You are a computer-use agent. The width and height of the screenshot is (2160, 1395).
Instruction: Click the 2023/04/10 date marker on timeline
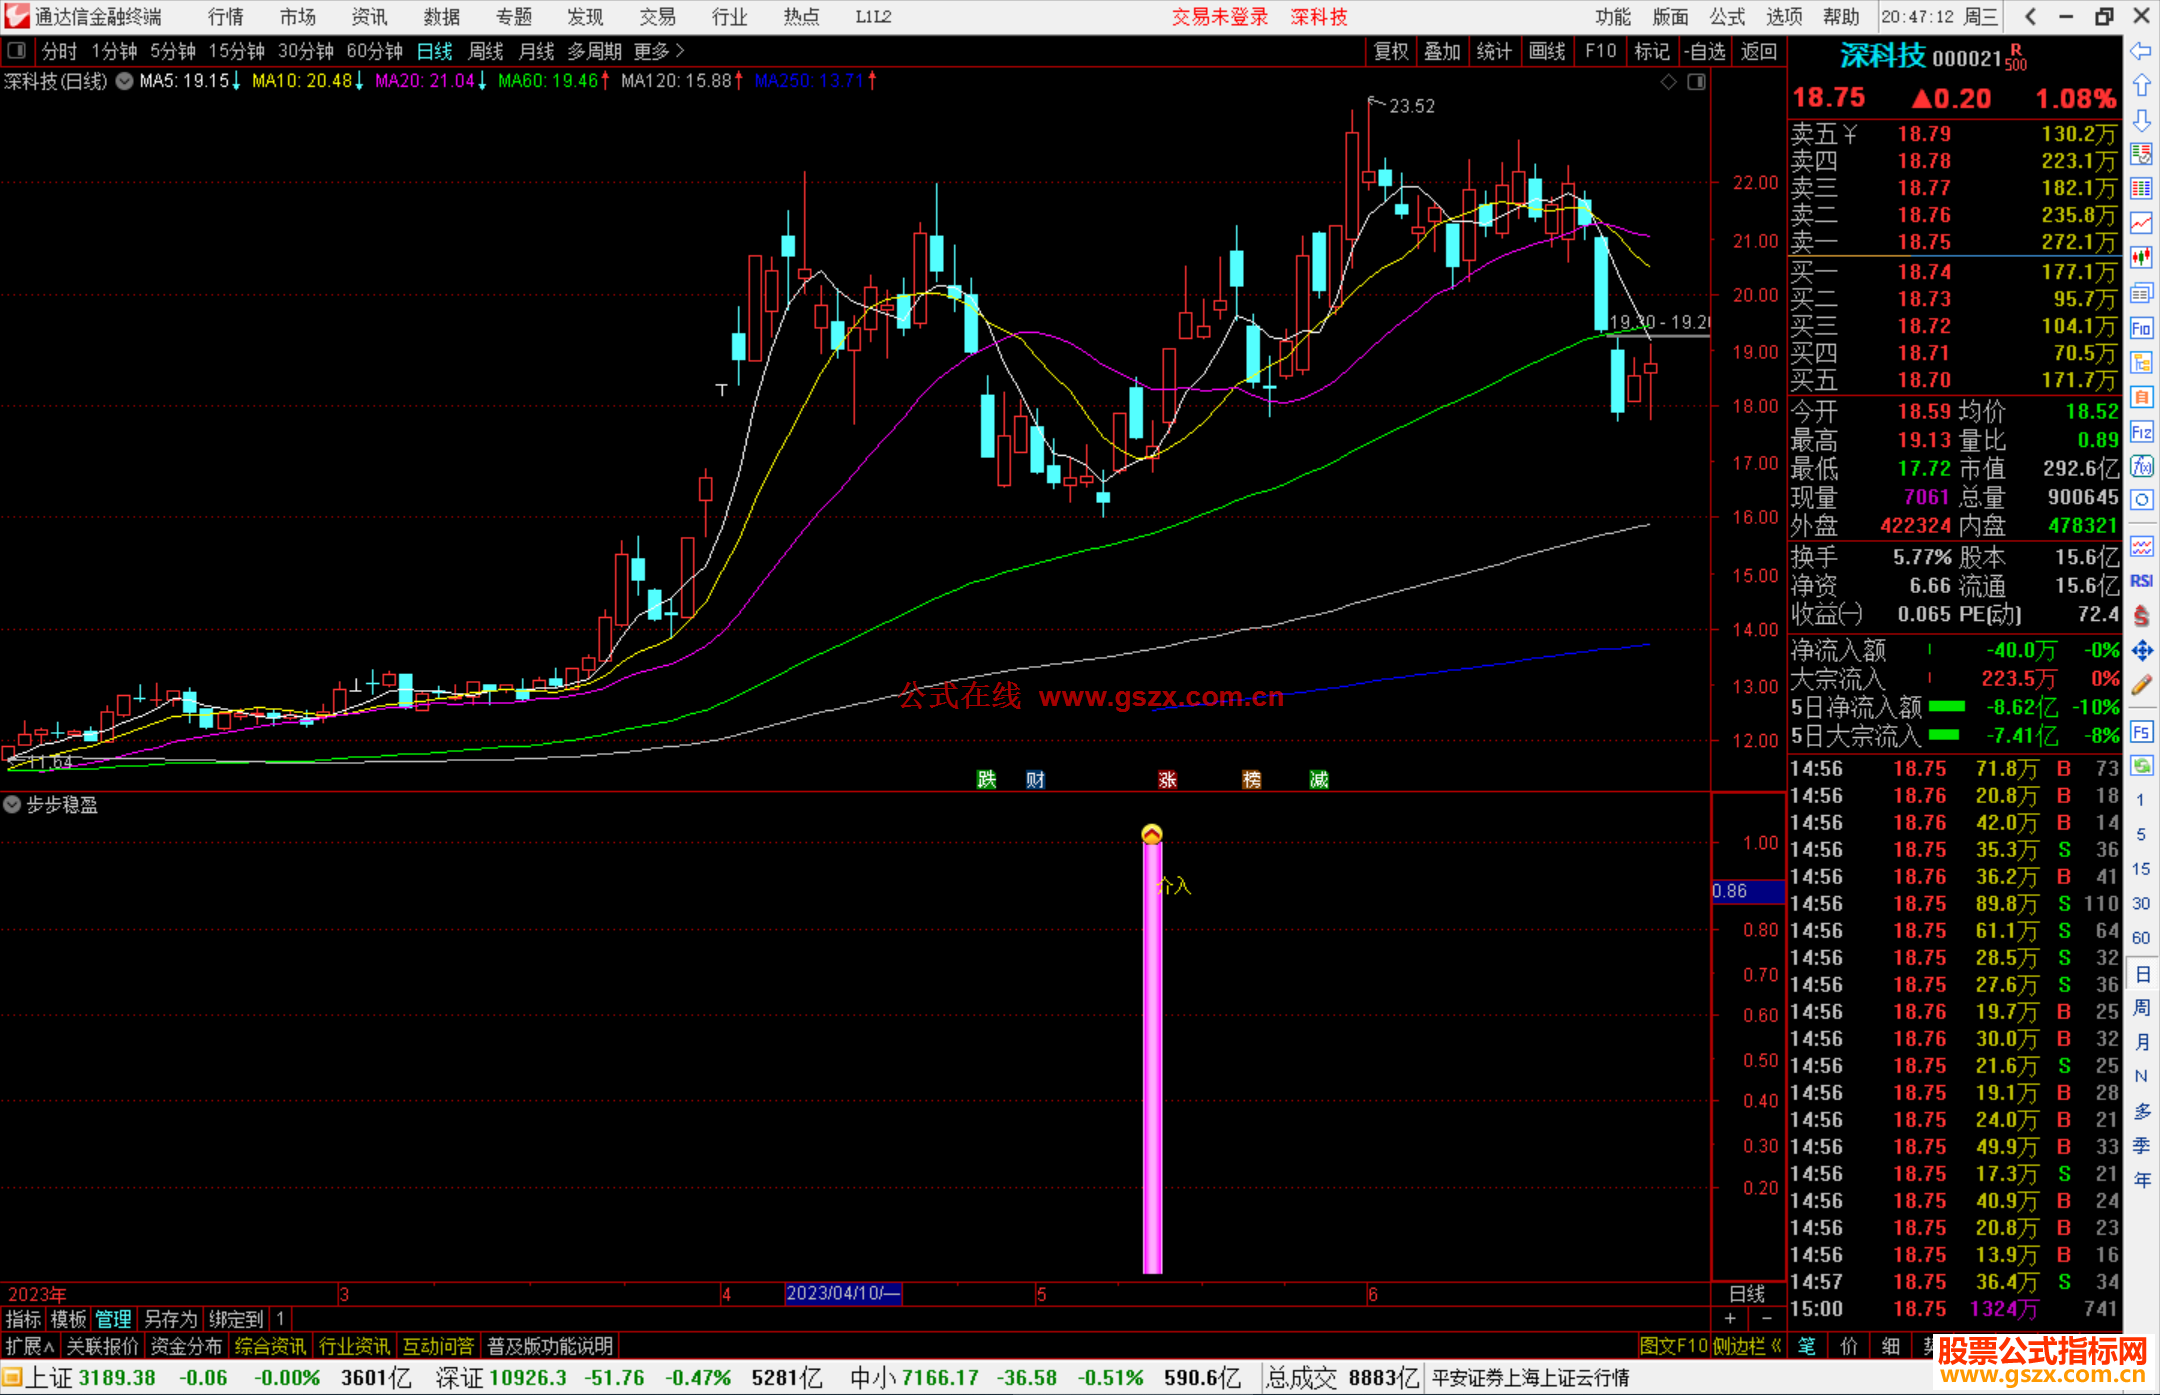843,1293
